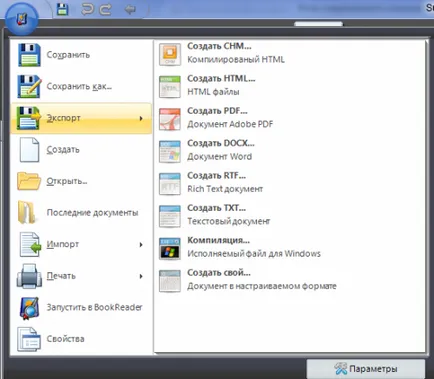
Task: Click the Adobe PDF icon
Action: (x=170, y=119)
